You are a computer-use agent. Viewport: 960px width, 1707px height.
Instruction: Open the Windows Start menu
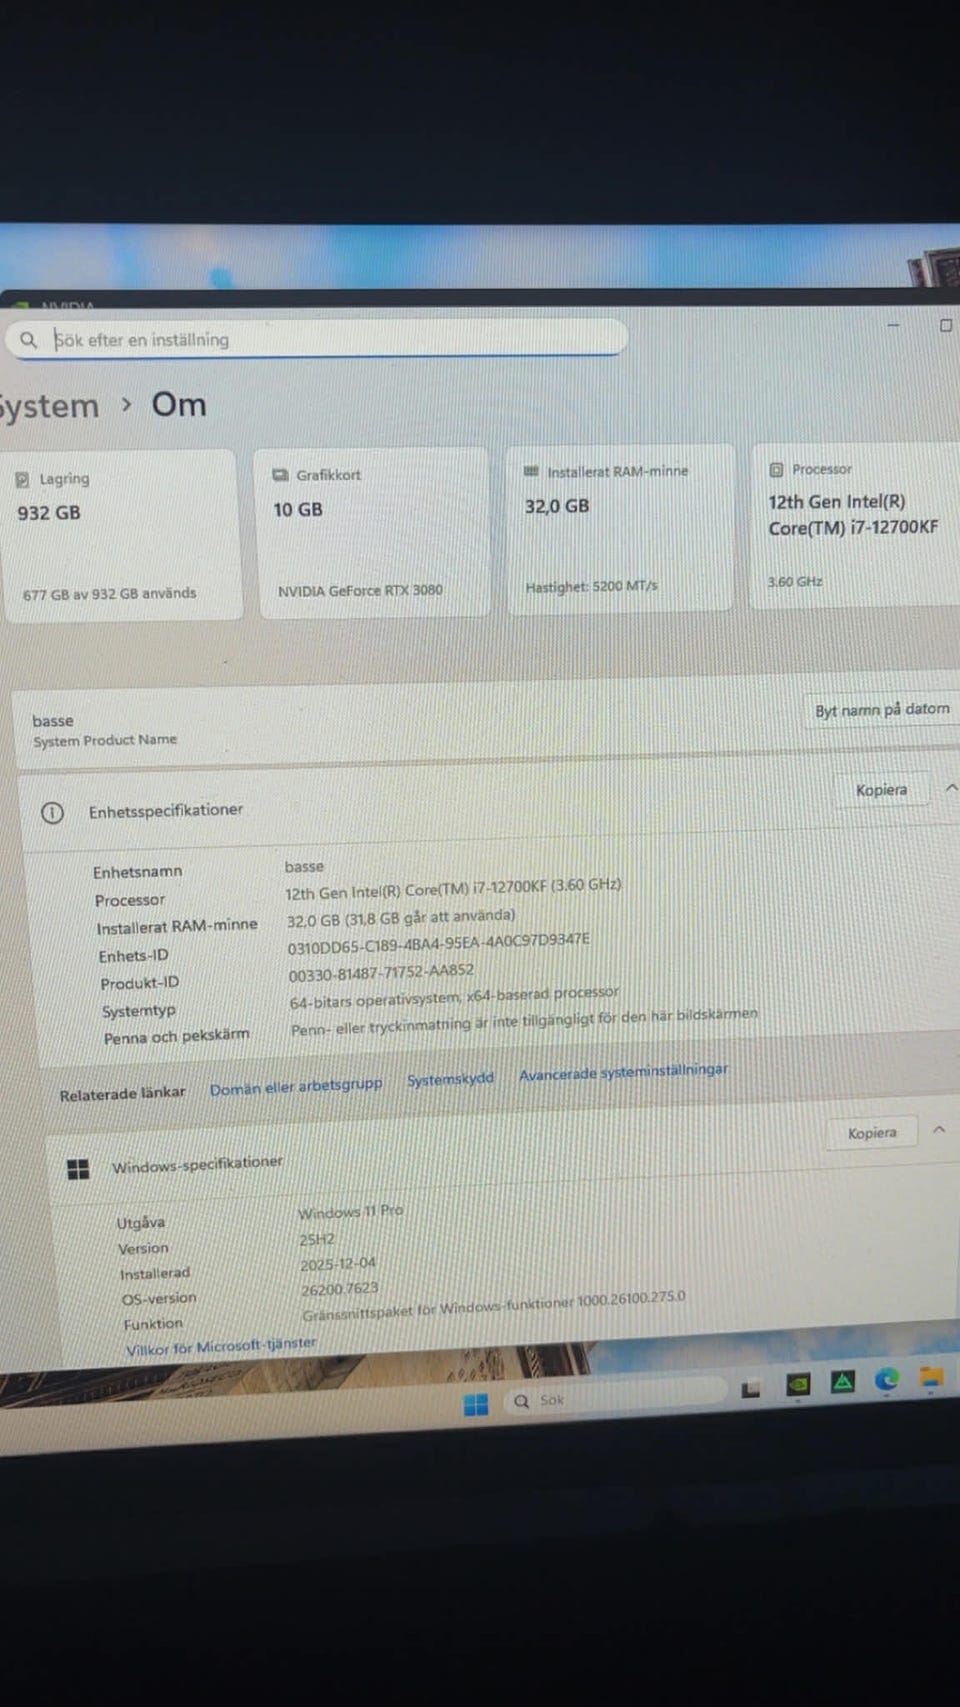(476, 1404)
